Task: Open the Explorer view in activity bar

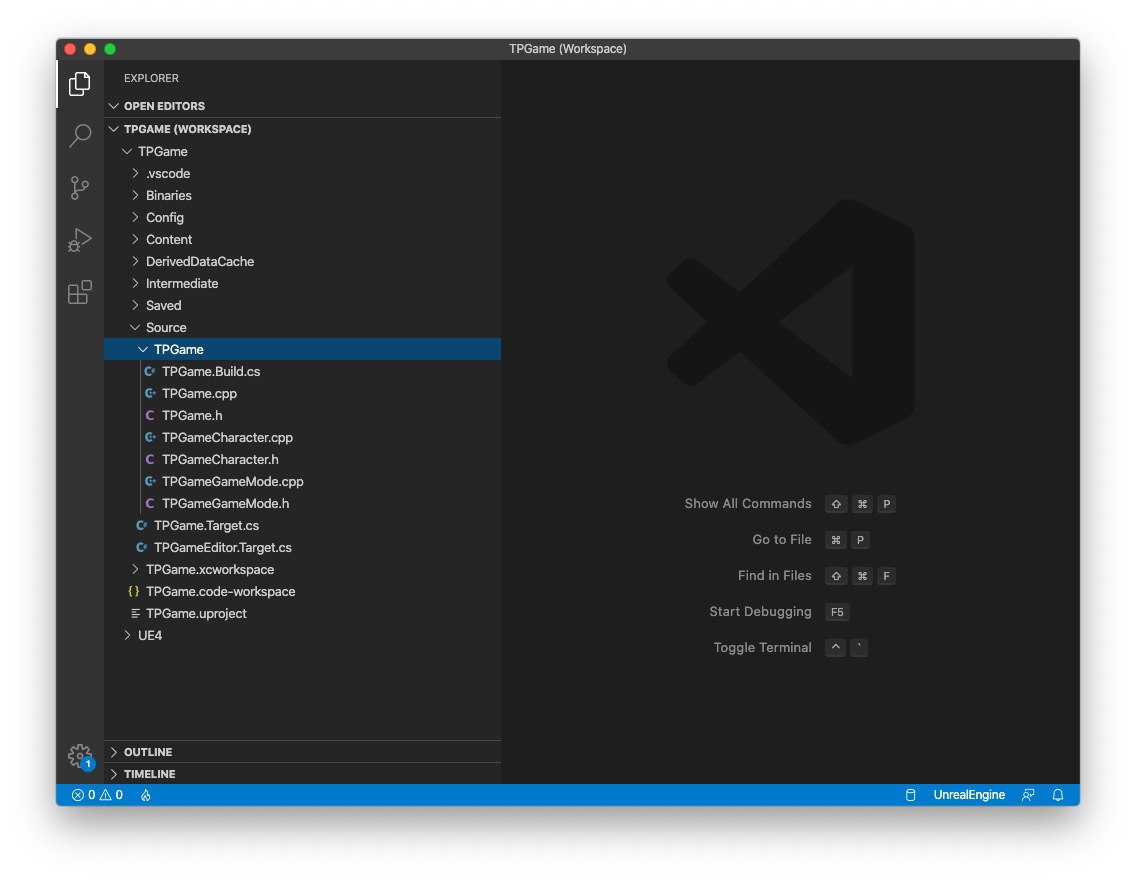Action: click(80, 84)
